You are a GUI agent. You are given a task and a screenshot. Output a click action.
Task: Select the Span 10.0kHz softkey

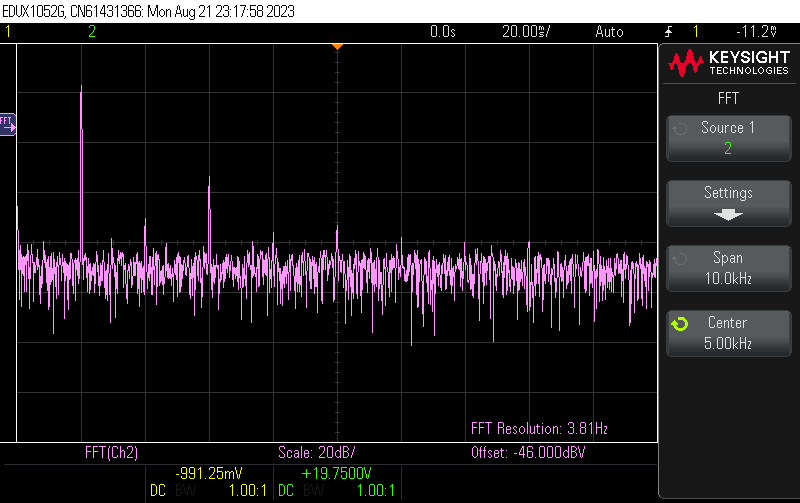click(729, 268)
